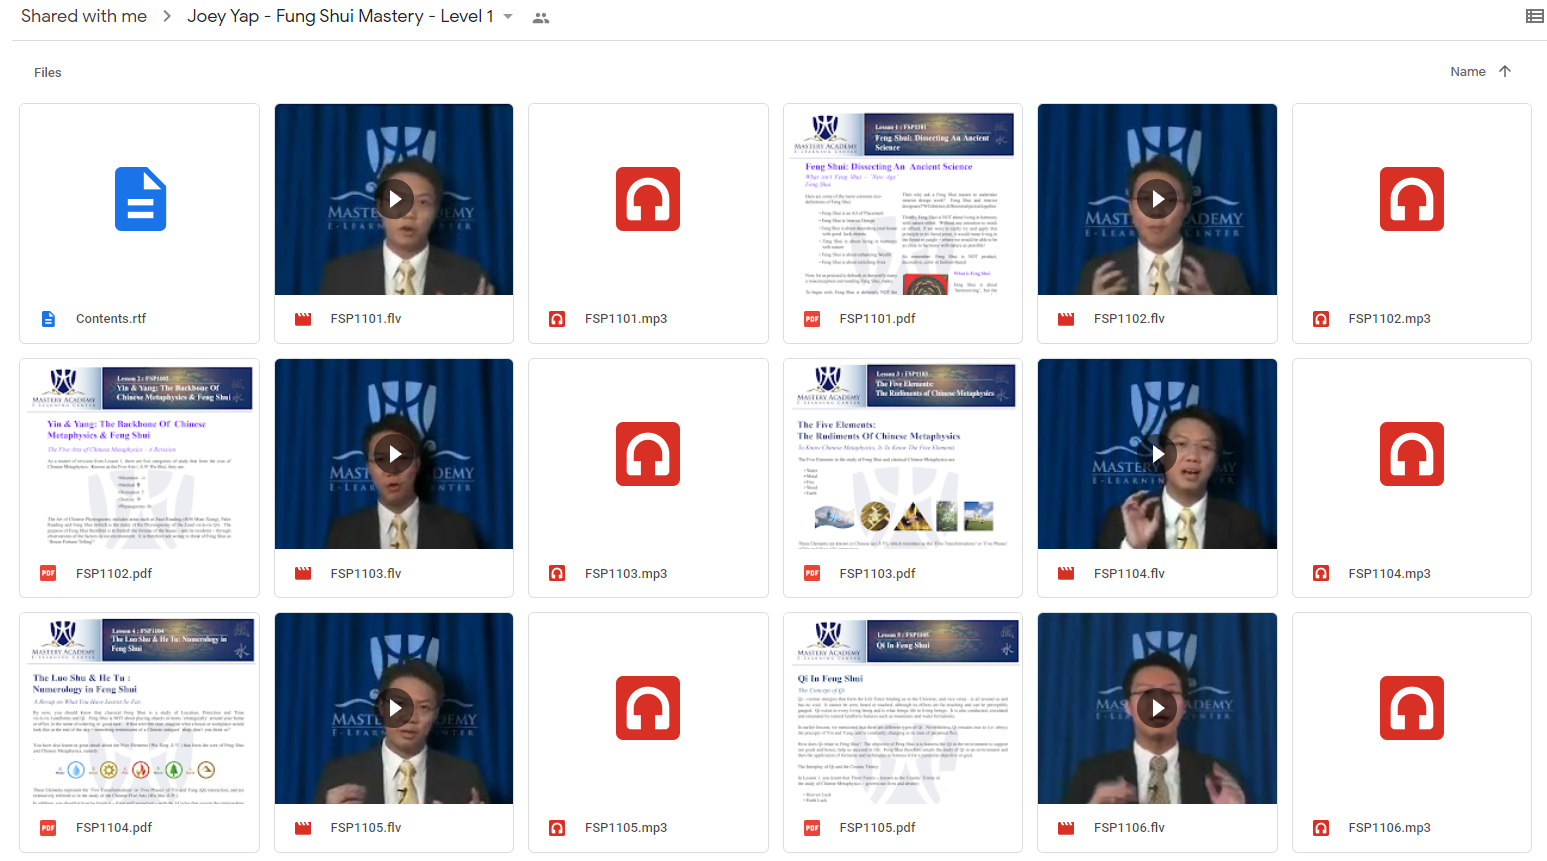Select the FSP1102.mp3 file name

(x=1389, y=319)
